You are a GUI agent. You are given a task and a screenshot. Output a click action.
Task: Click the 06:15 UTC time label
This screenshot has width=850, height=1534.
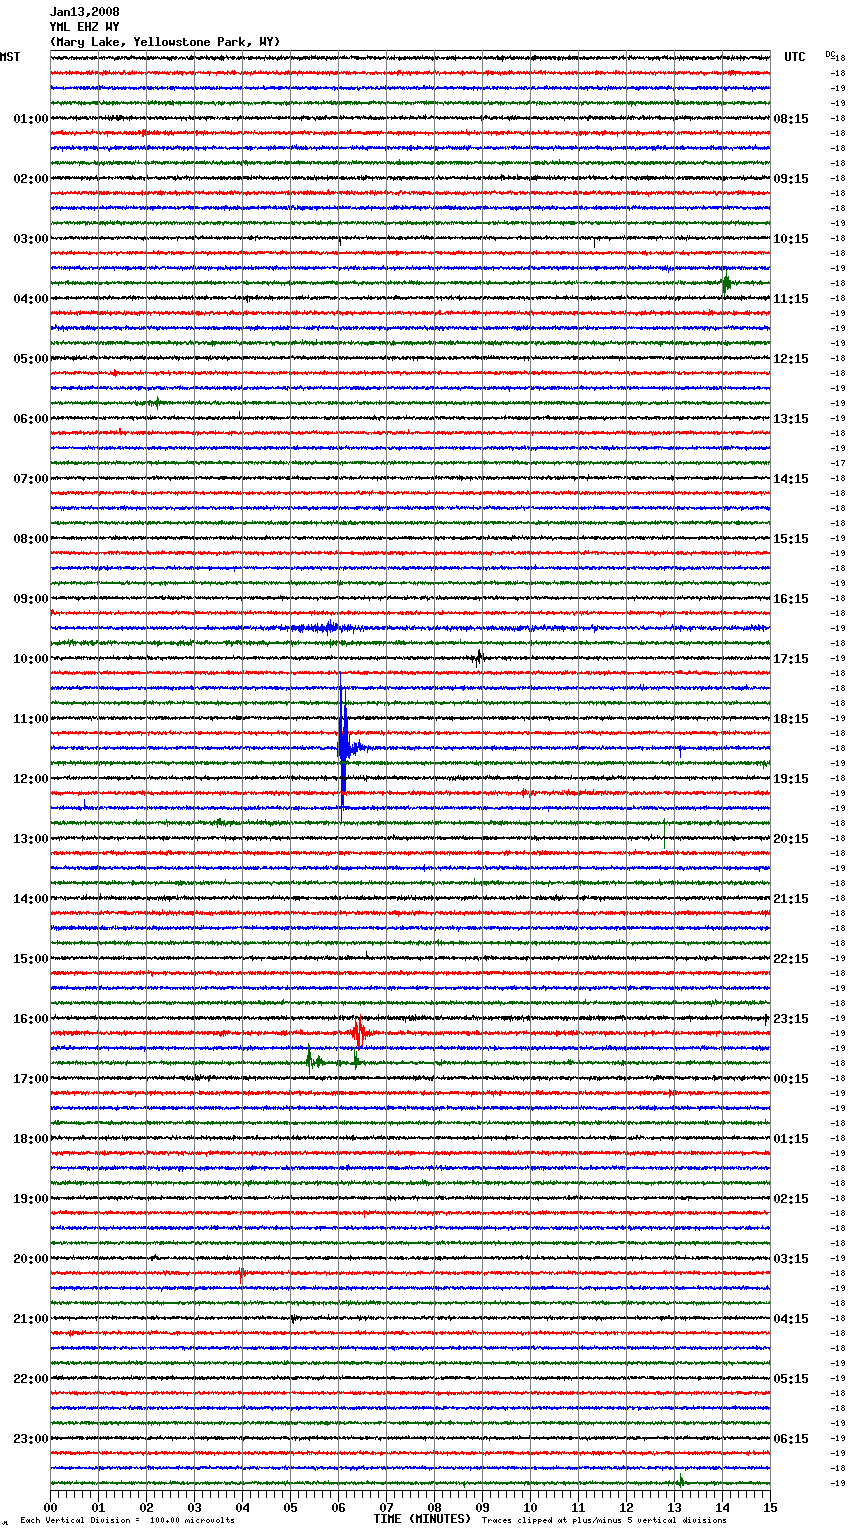click(x=791, y=1439)
